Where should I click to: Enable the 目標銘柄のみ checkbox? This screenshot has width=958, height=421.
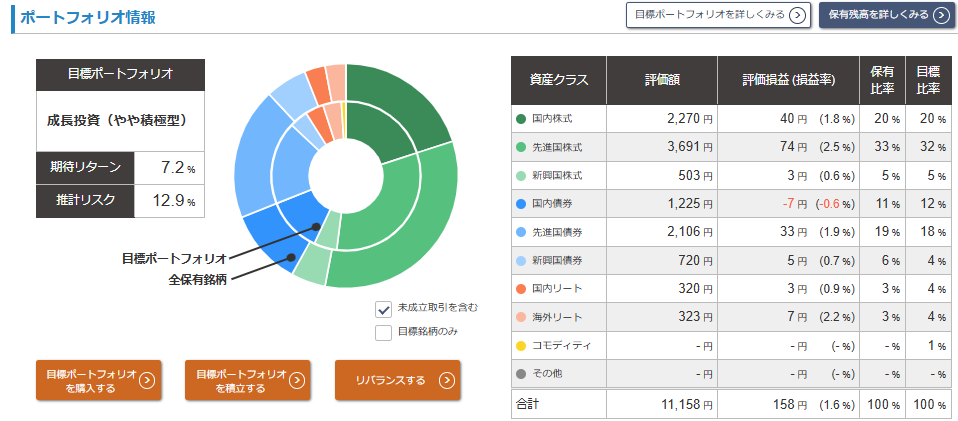pyautogui.click(x=383, y=333)
